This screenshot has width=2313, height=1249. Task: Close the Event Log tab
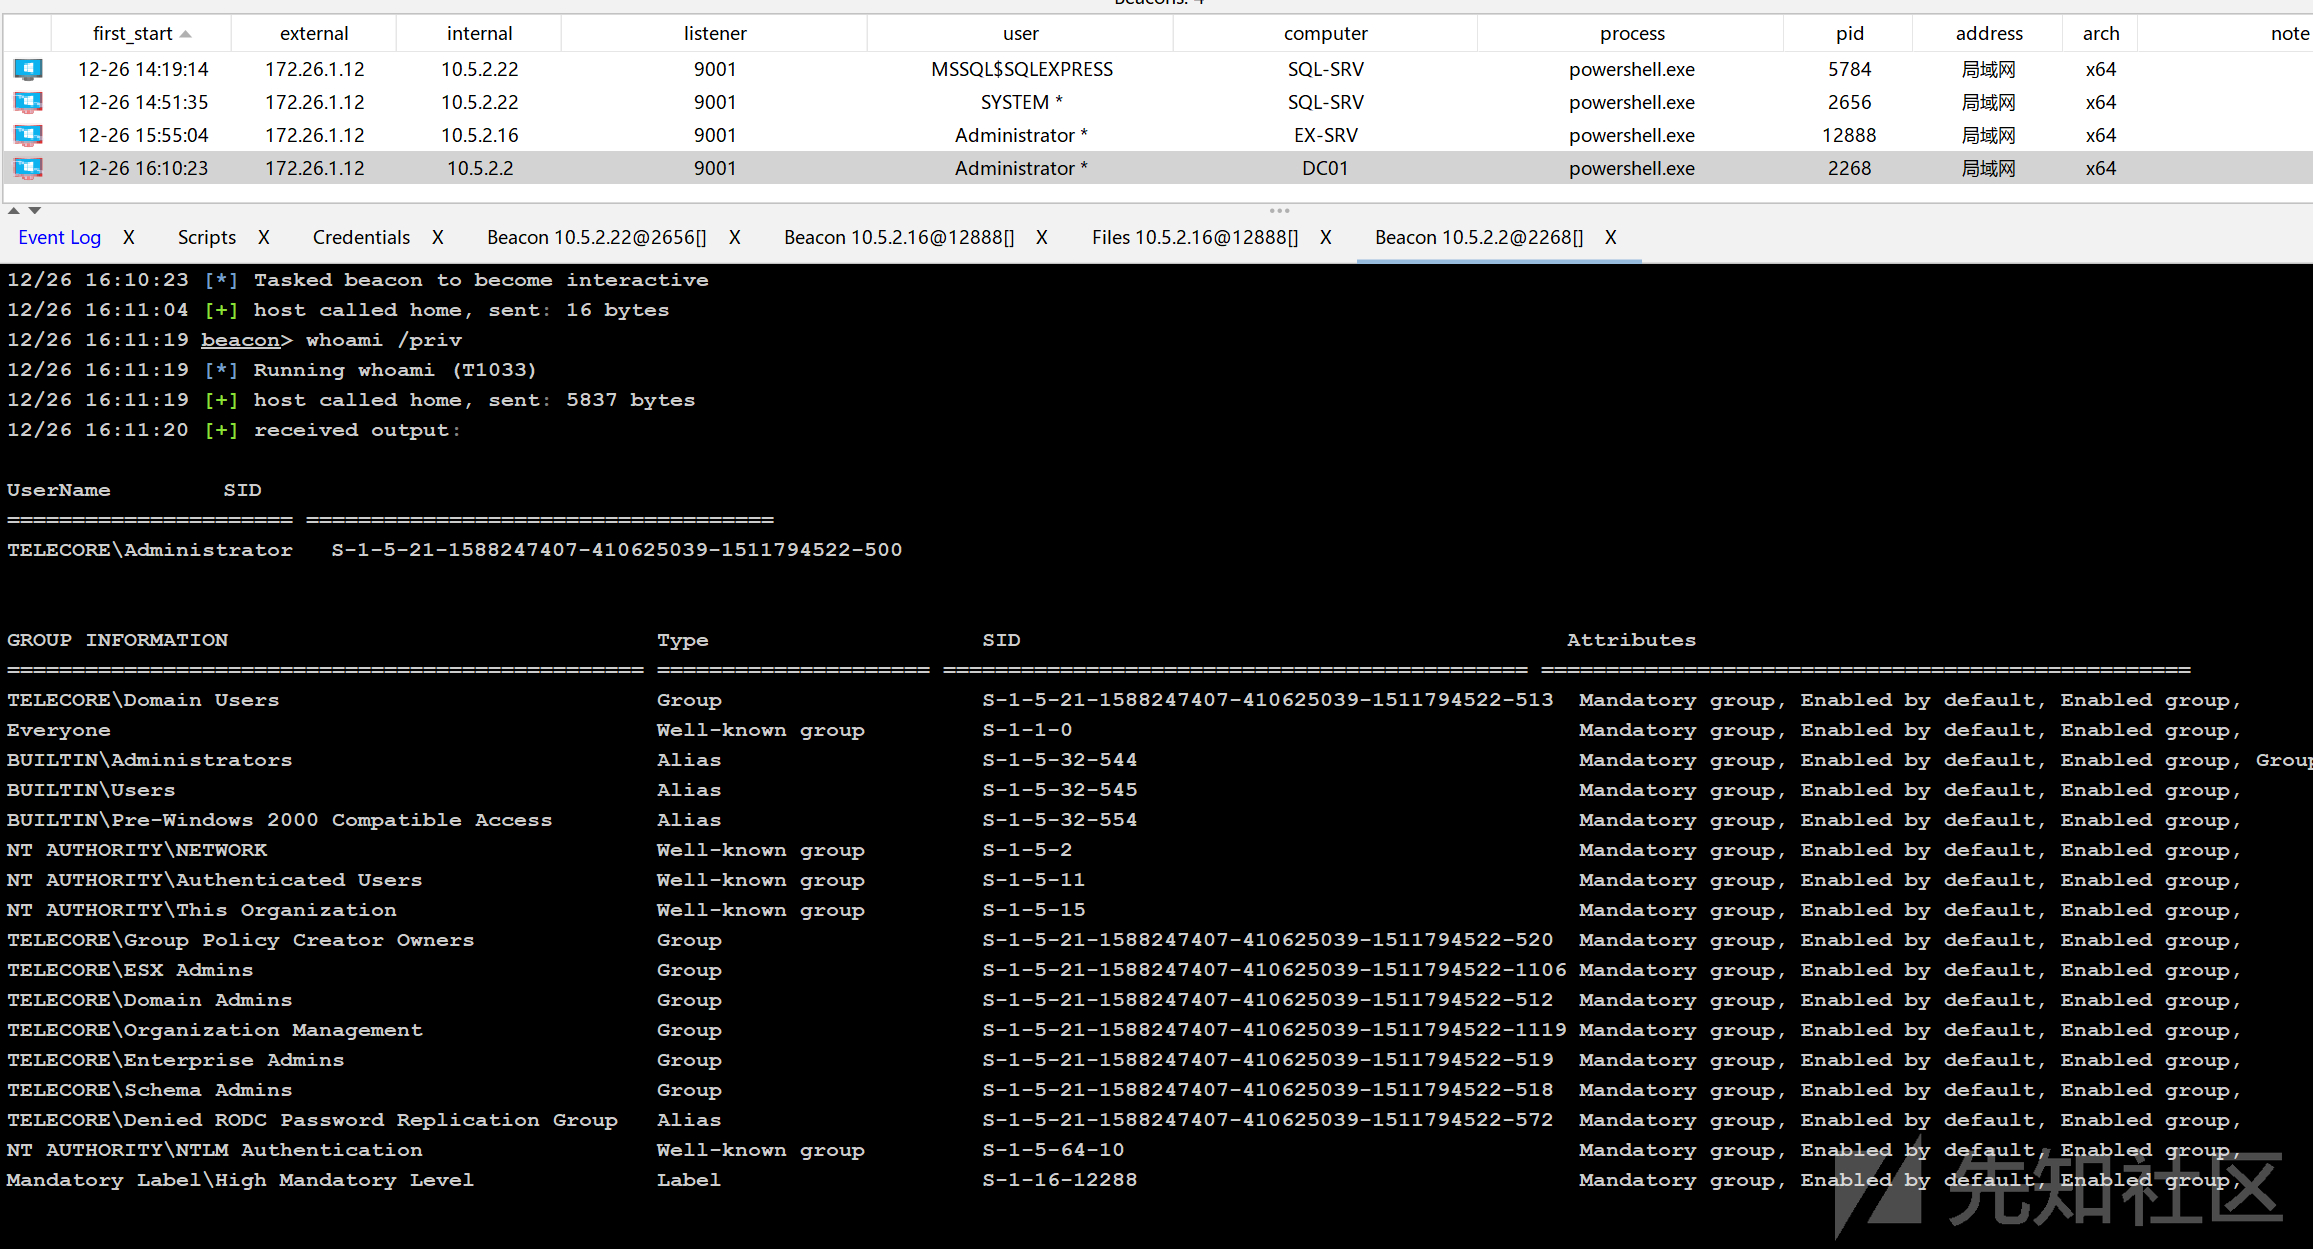tap(129, 237)
